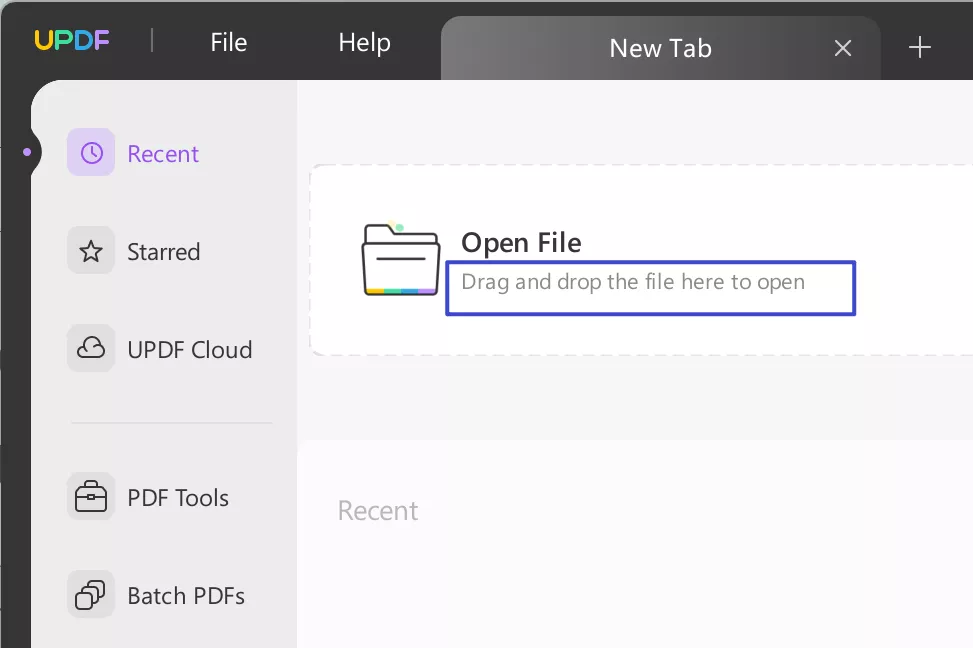Click the PDF Tools briefcase icon

click(91, 497)
